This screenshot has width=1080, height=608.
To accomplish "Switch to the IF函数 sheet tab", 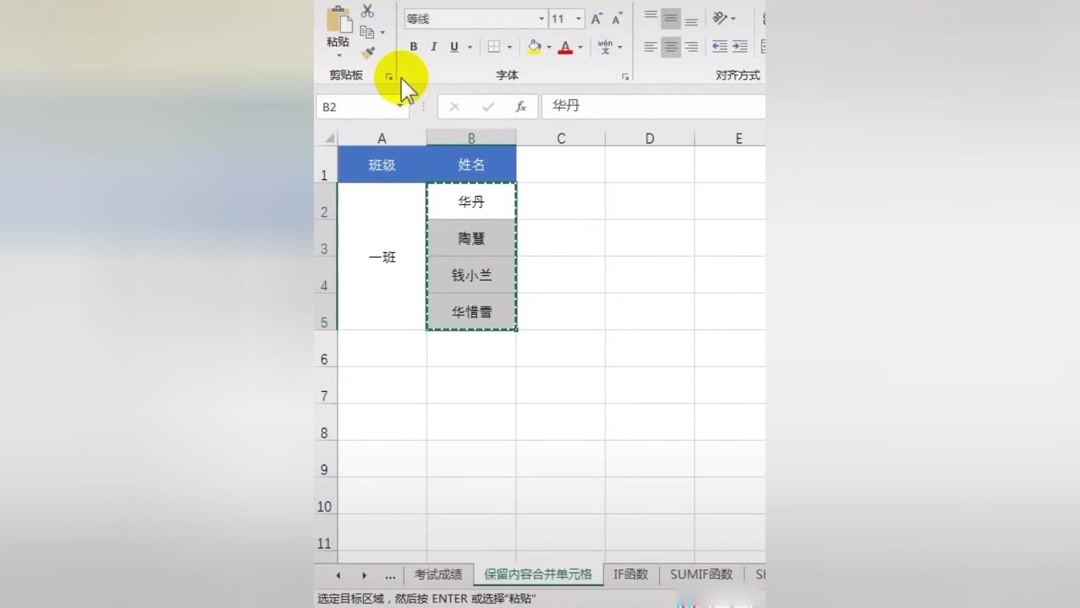I will pyautogui.click(x=630, y=575).
